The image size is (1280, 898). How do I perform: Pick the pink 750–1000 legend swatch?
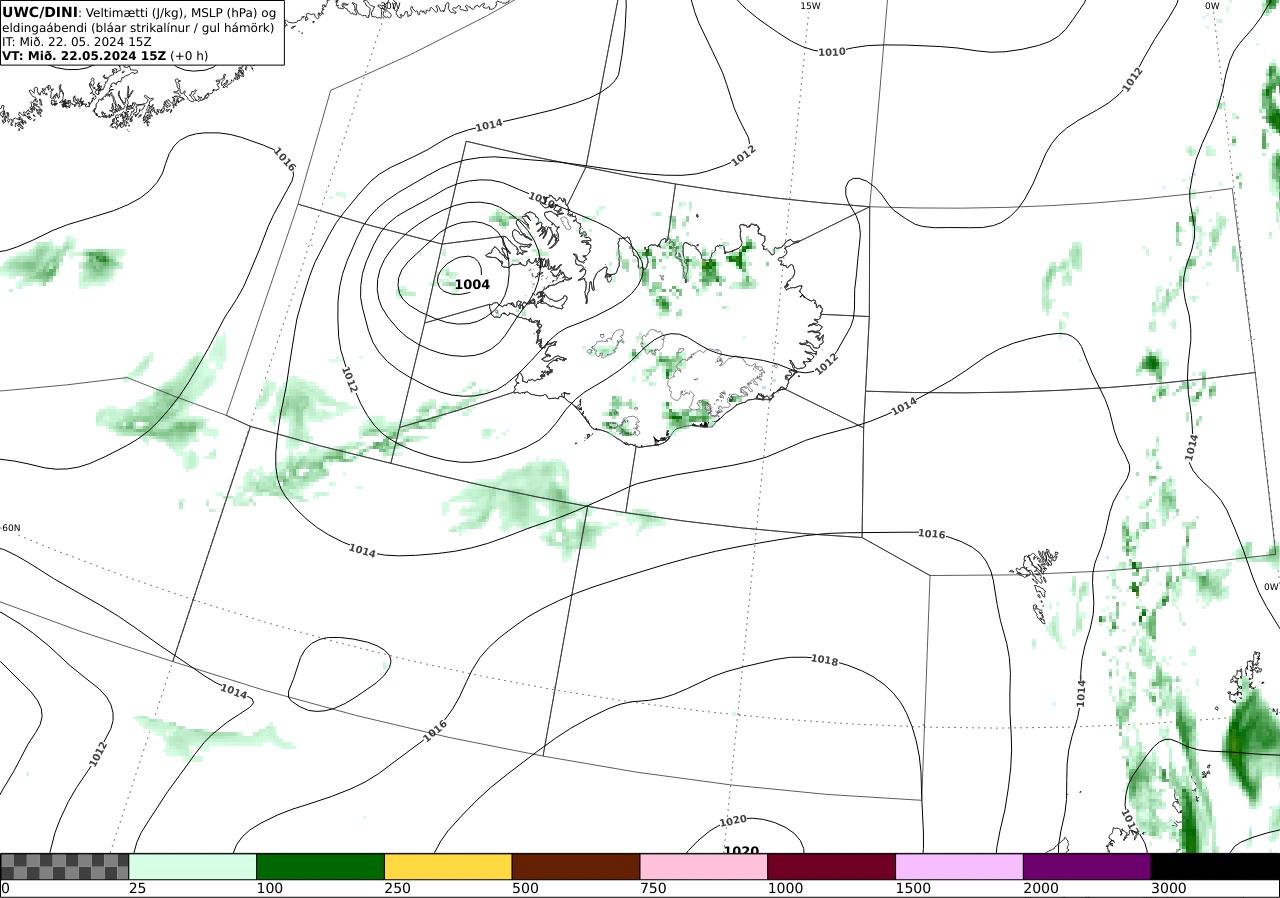[704, 866]
